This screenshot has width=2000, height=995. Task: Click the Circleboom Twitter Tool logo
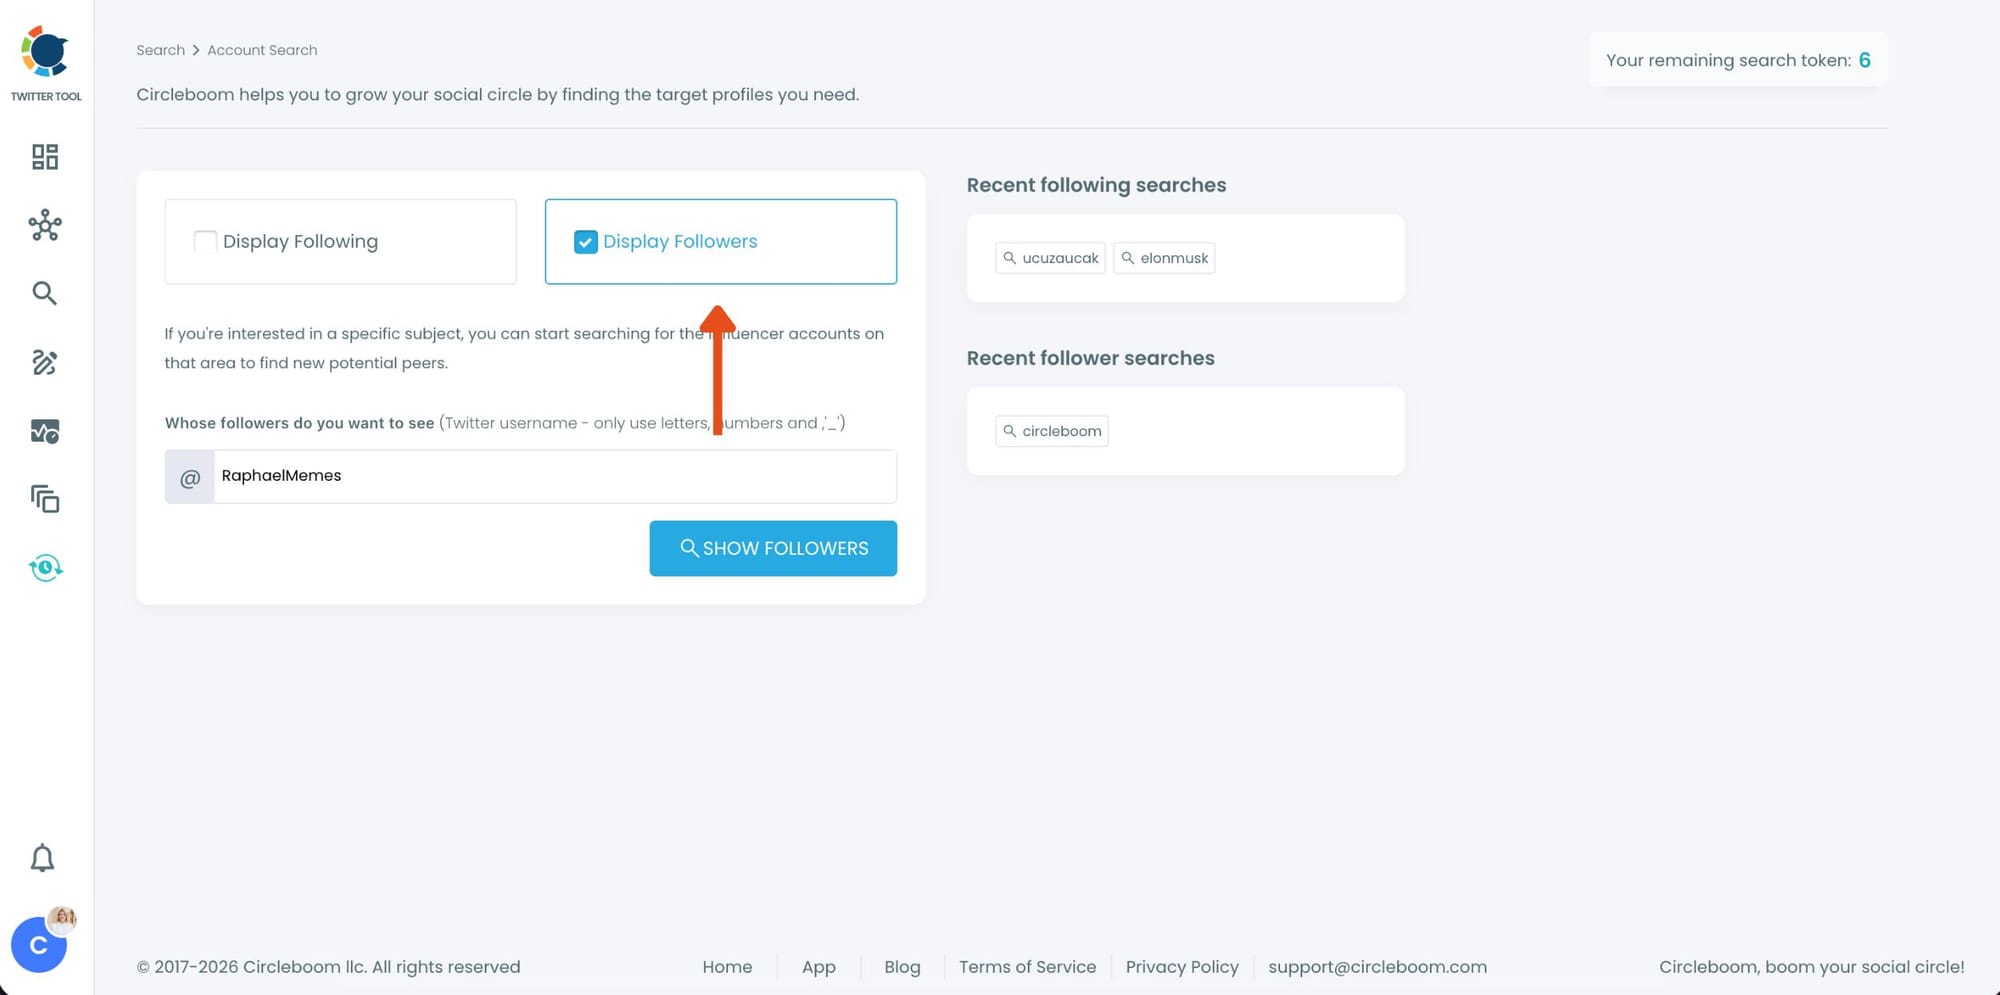[46, 63]
